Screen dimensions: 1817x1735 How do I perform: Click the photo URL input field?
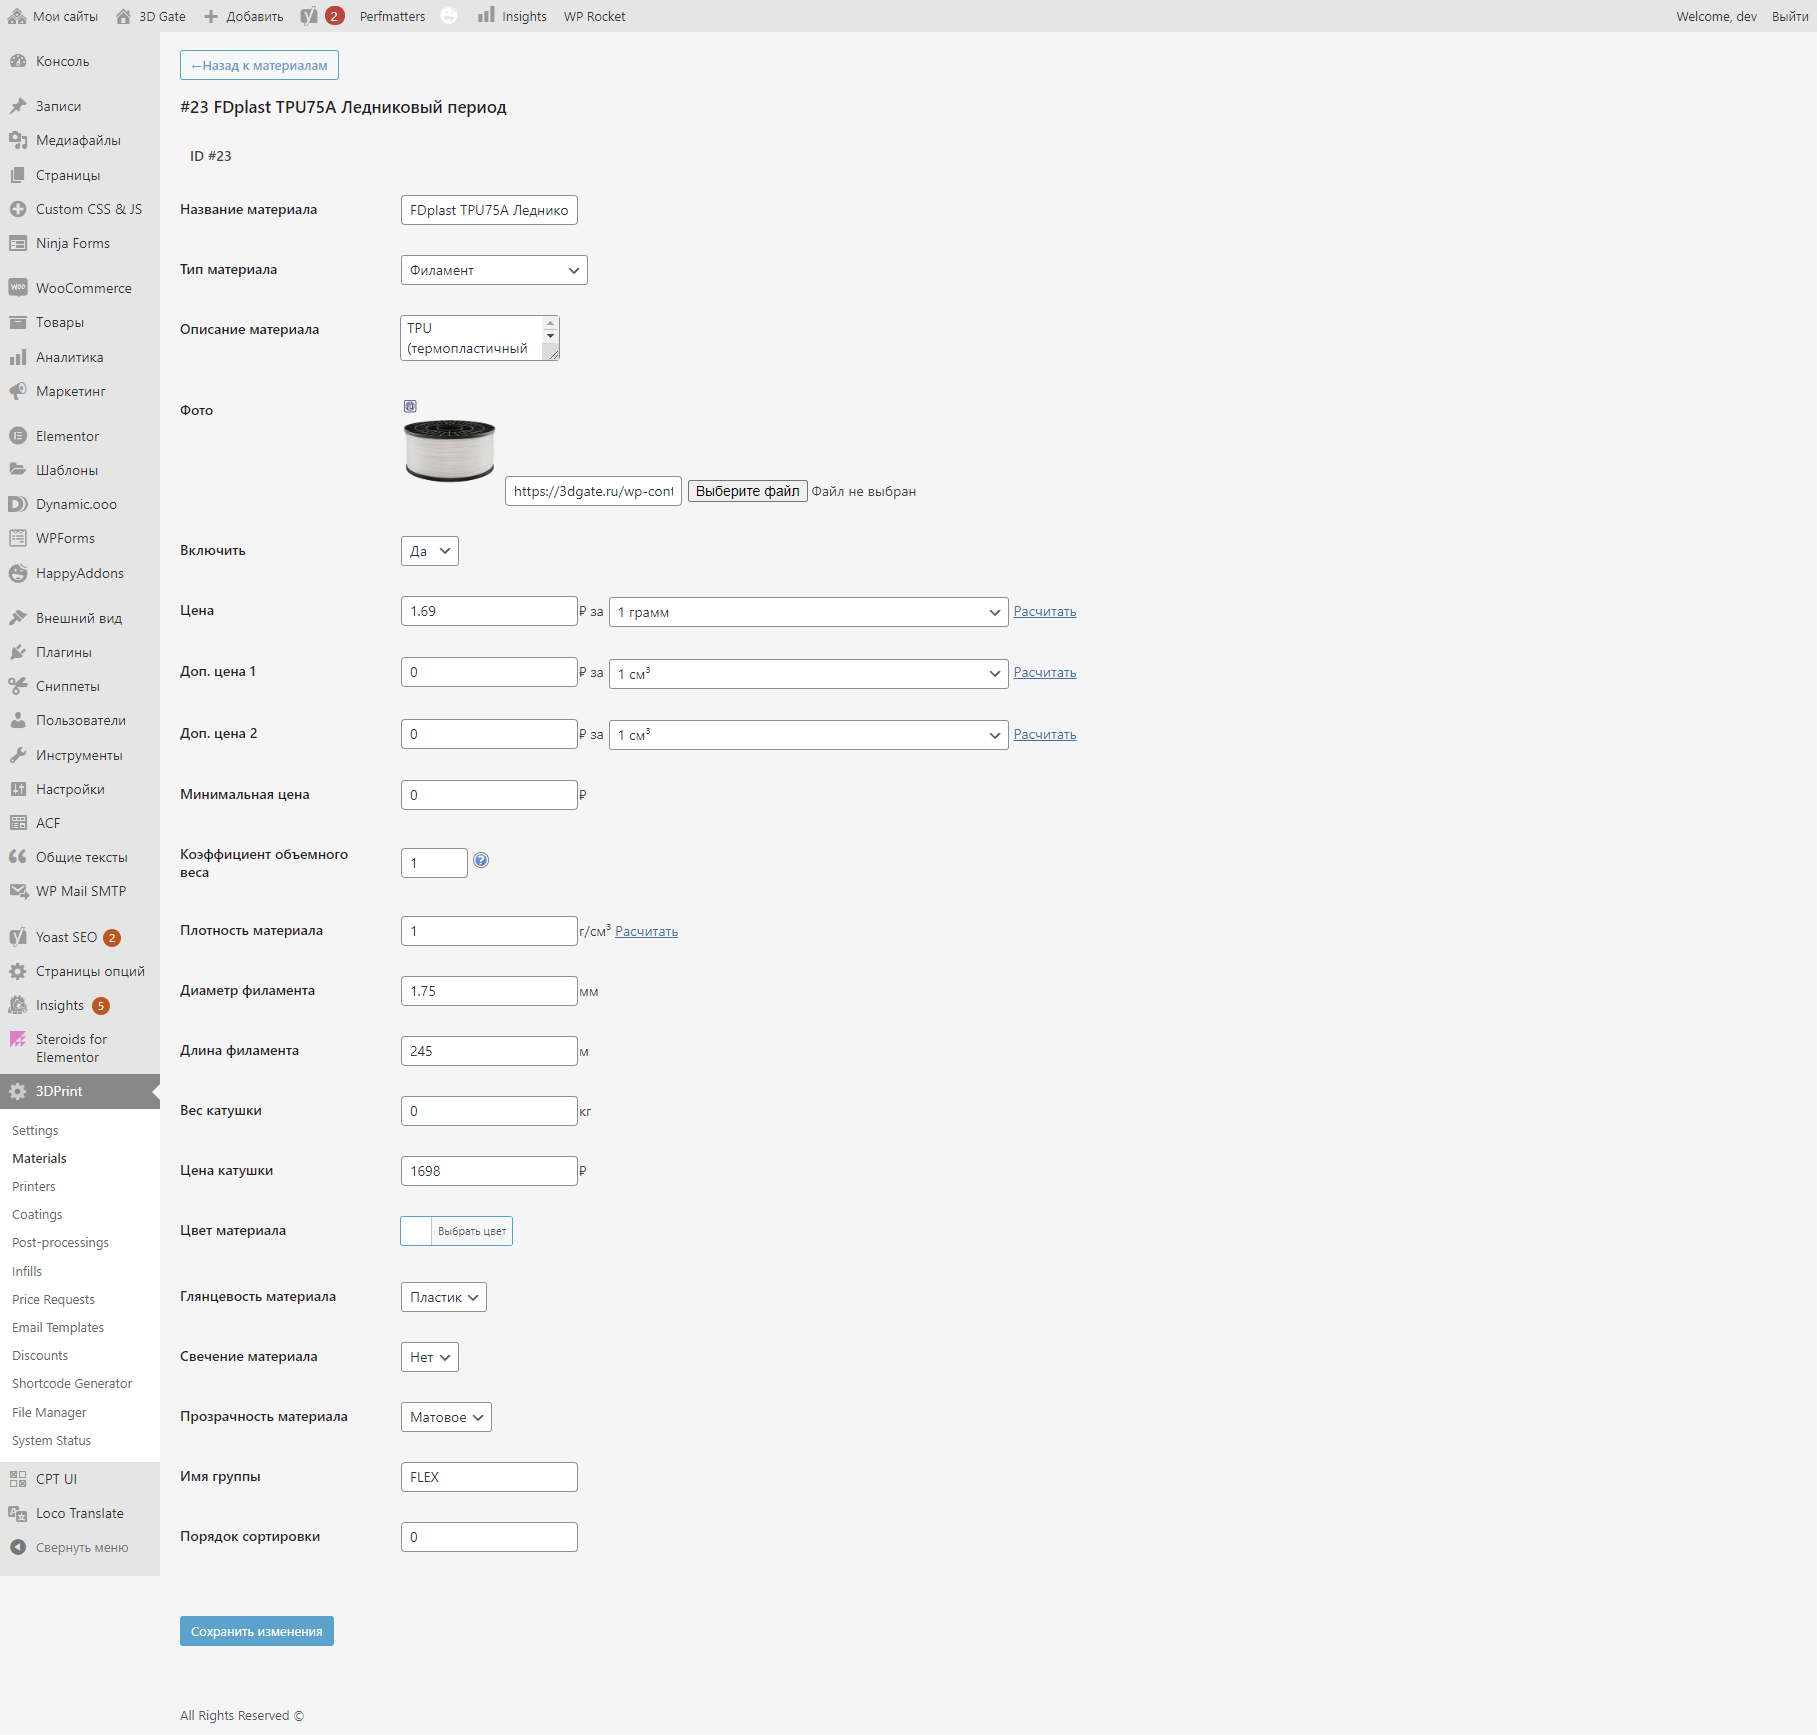pos(593,491)
